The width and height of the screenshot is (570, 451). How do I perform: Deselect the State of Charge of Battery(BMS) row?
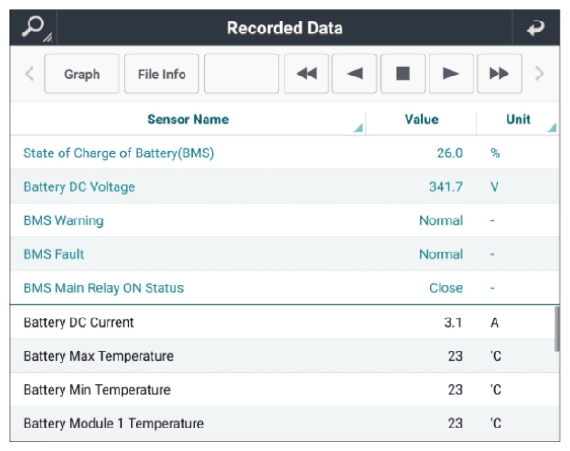pyautogui.click(x=285, y=153)
